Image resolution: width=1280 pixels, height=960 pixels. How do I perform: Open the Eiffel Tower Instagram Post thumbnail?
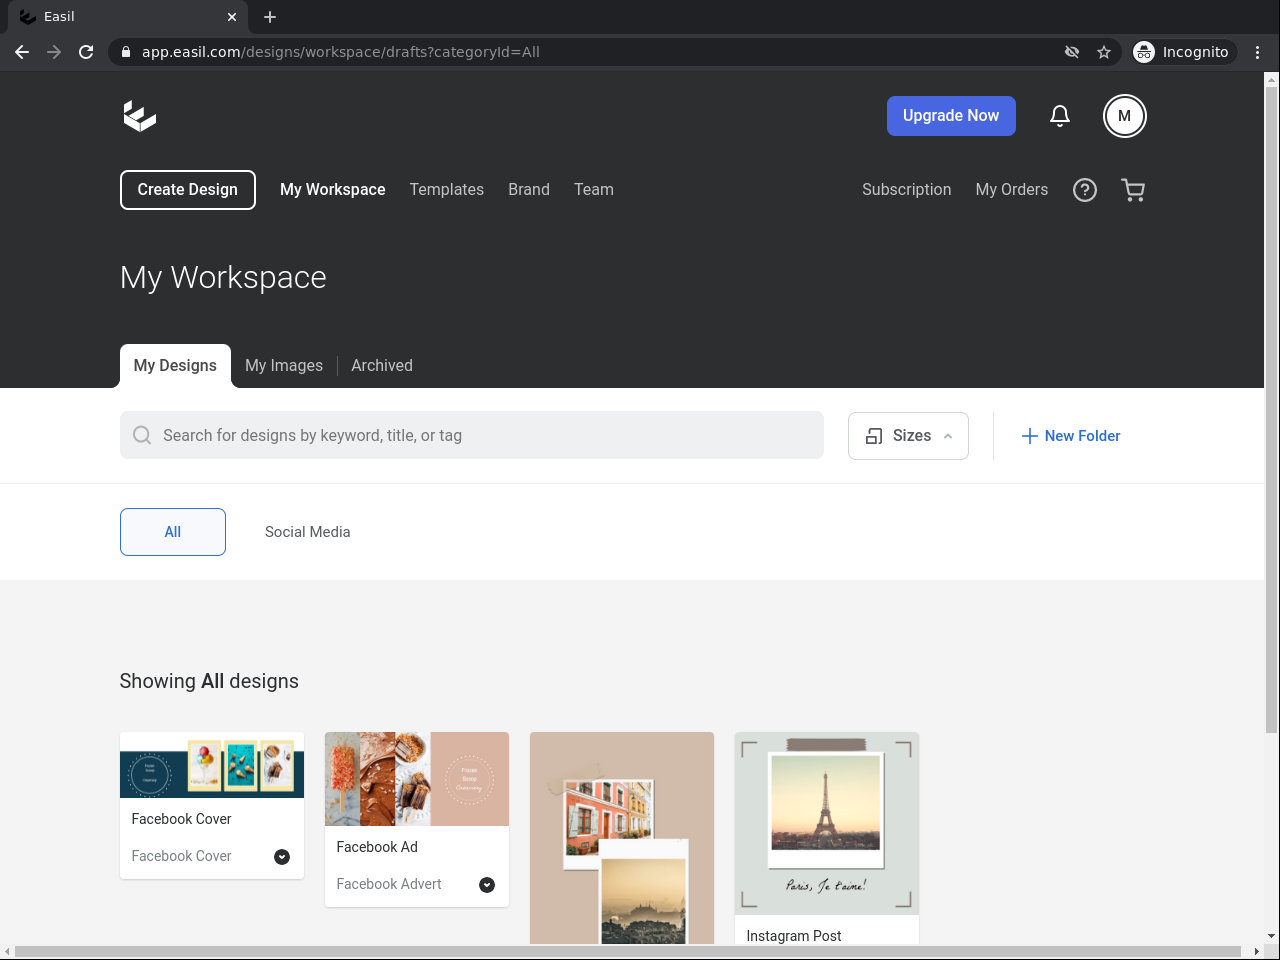point(827,823)
